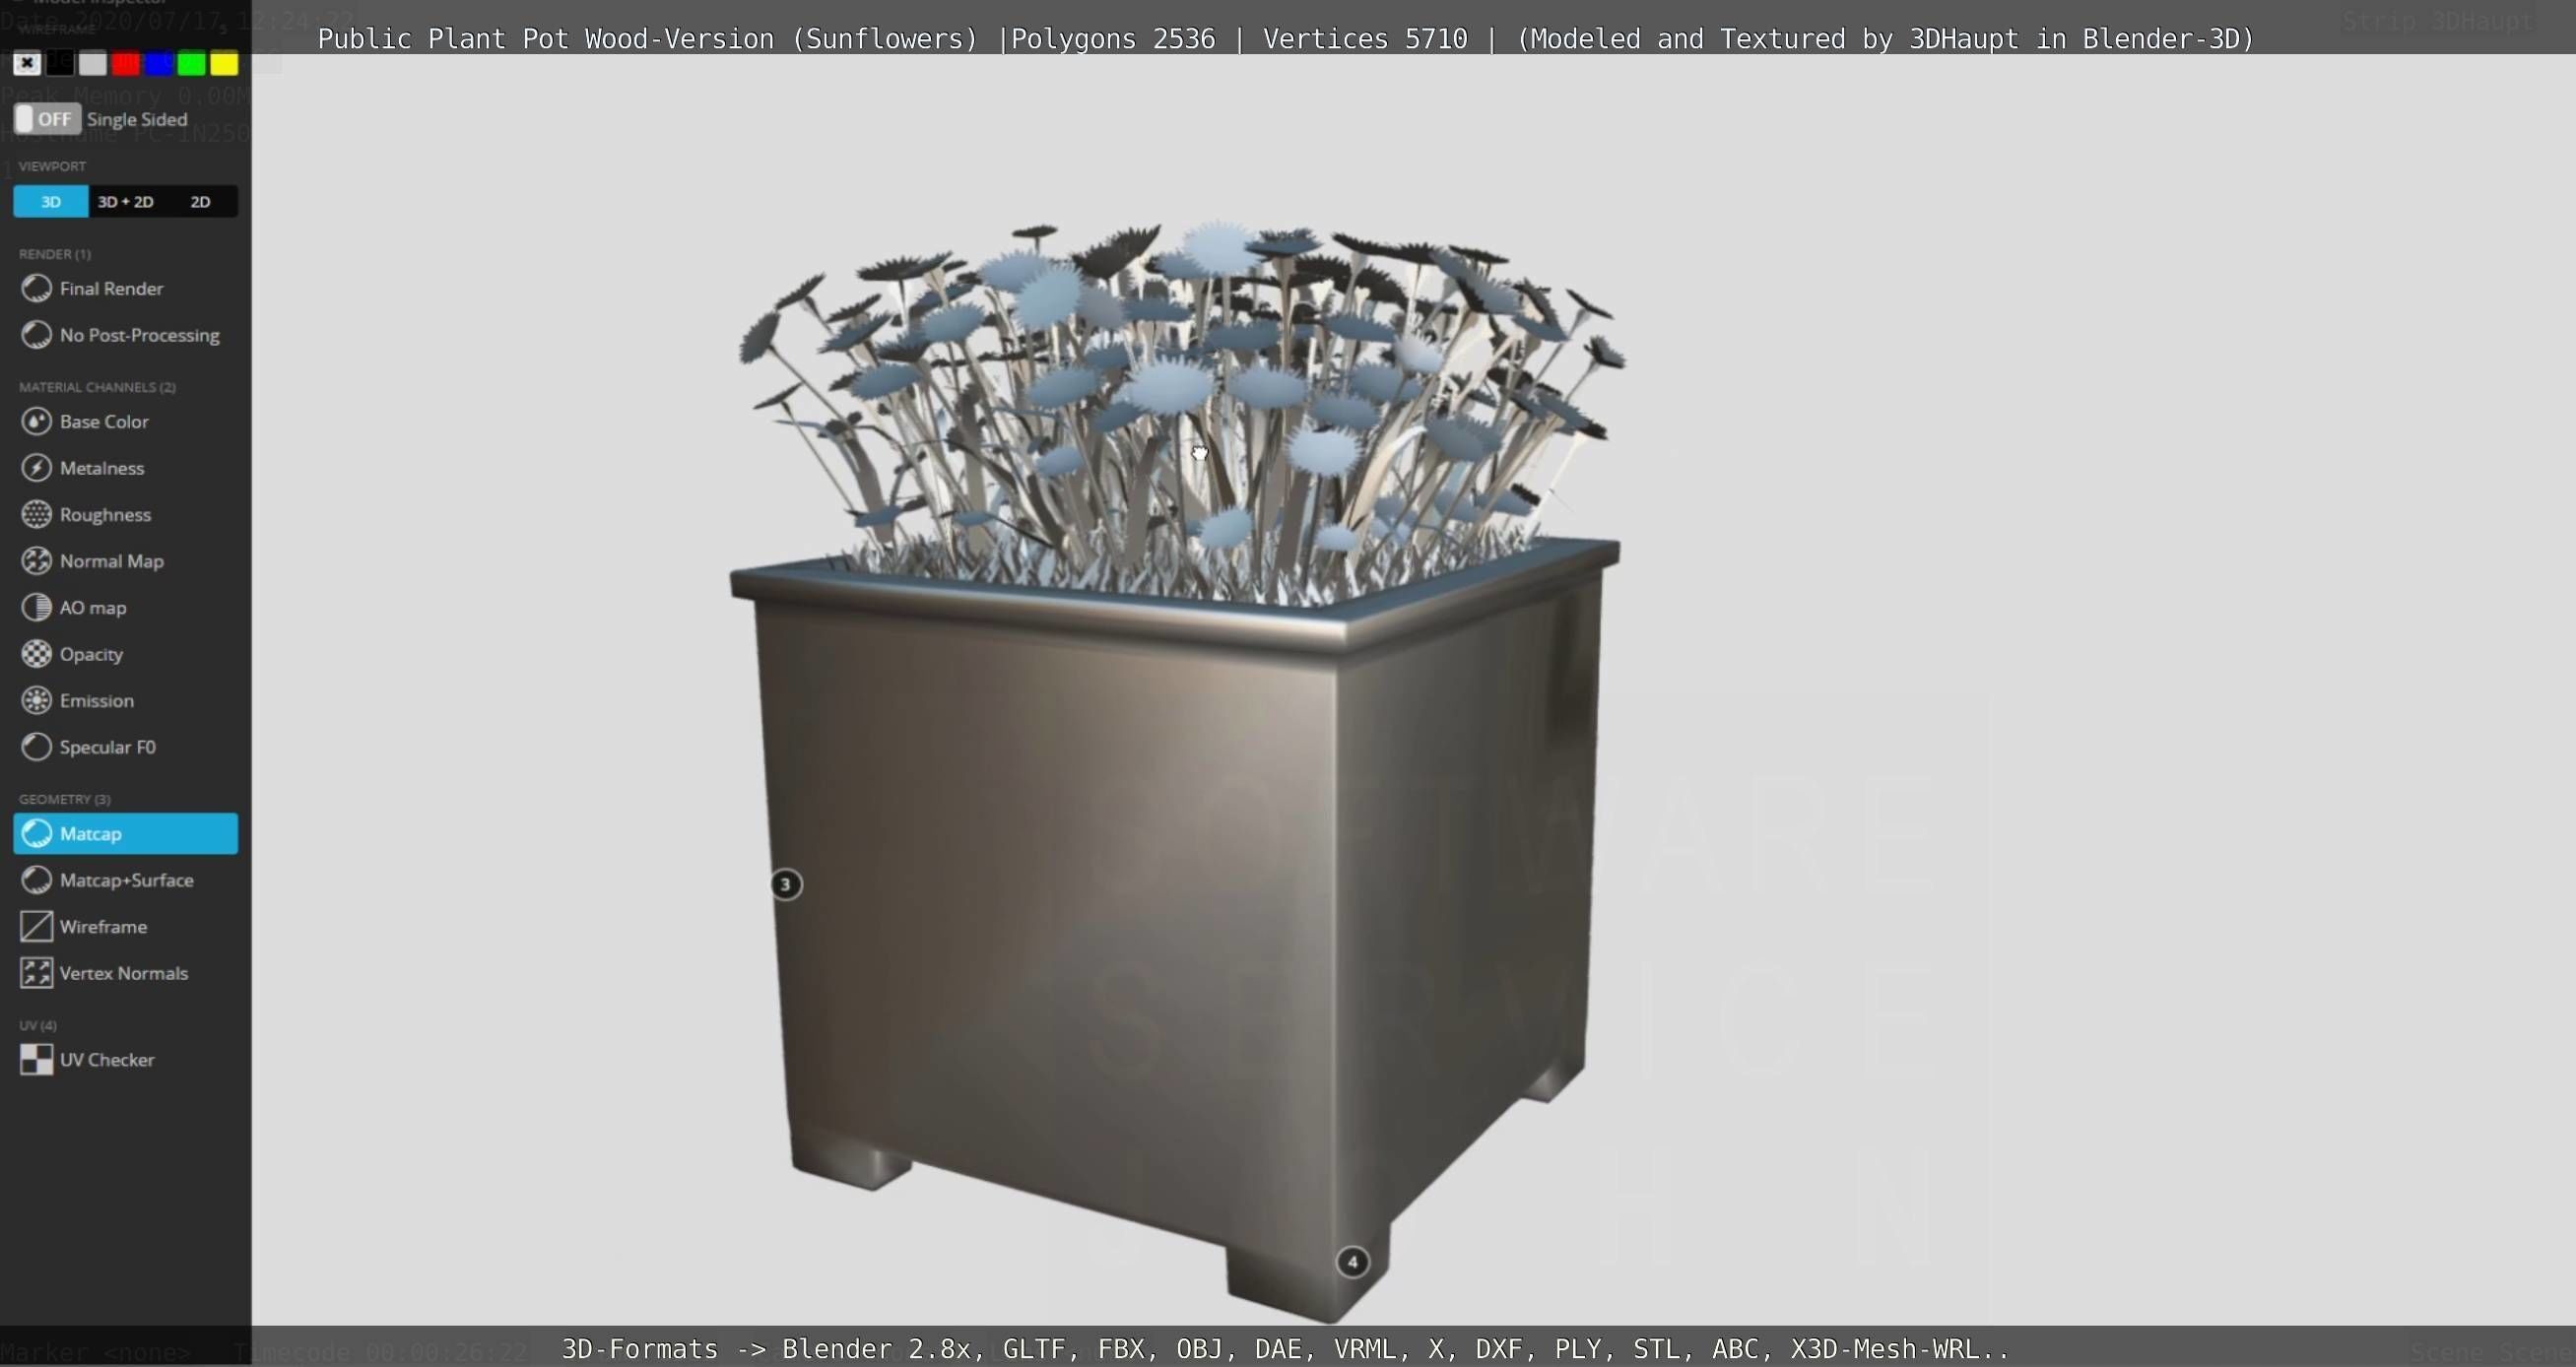
Task: Click the "VIEWPORT" section heading
Action: (x=52, y=166)
